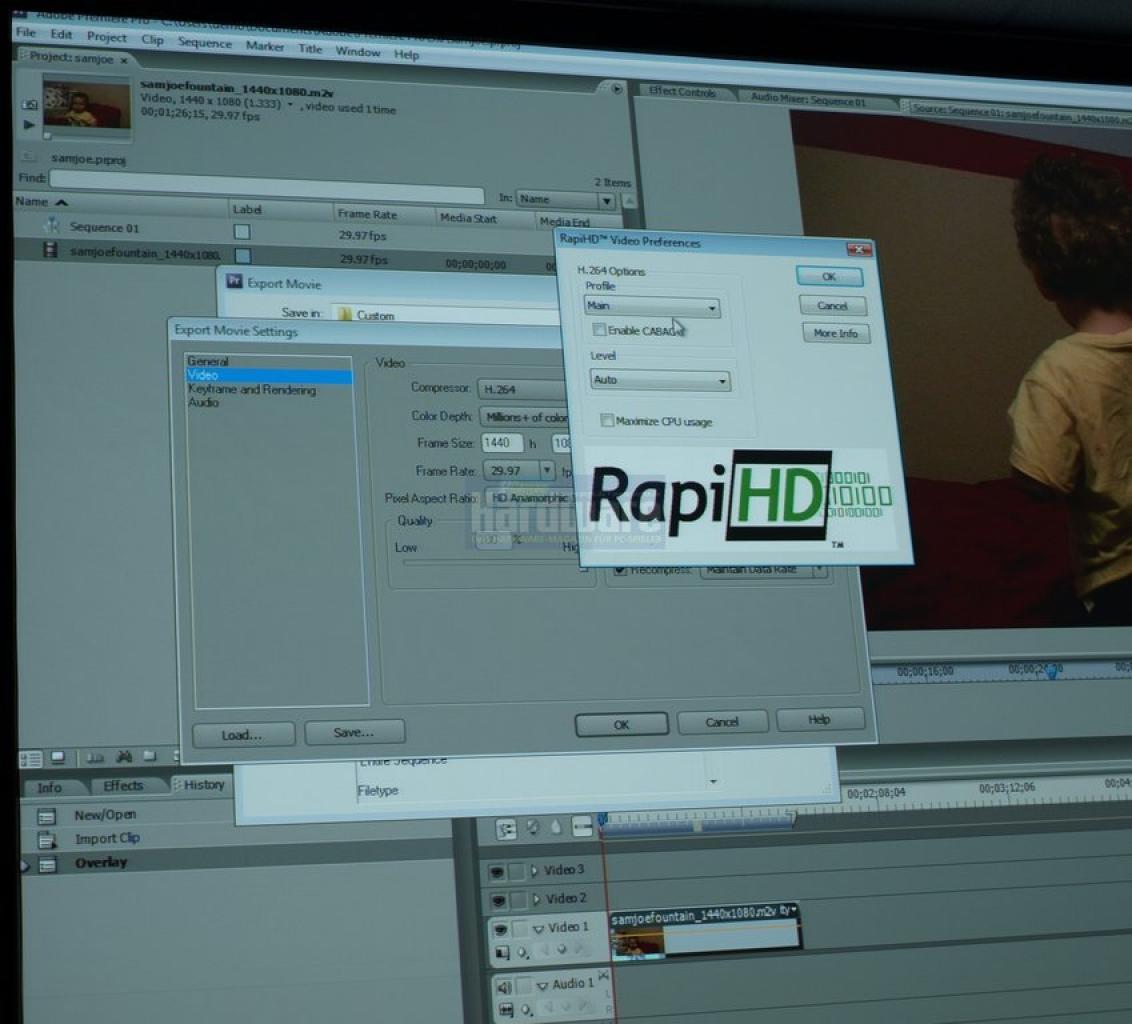Switch to the Effect Controls tab
Image resolution: width=1132 pixels, height=1024 pixels.
pos(682,92)
